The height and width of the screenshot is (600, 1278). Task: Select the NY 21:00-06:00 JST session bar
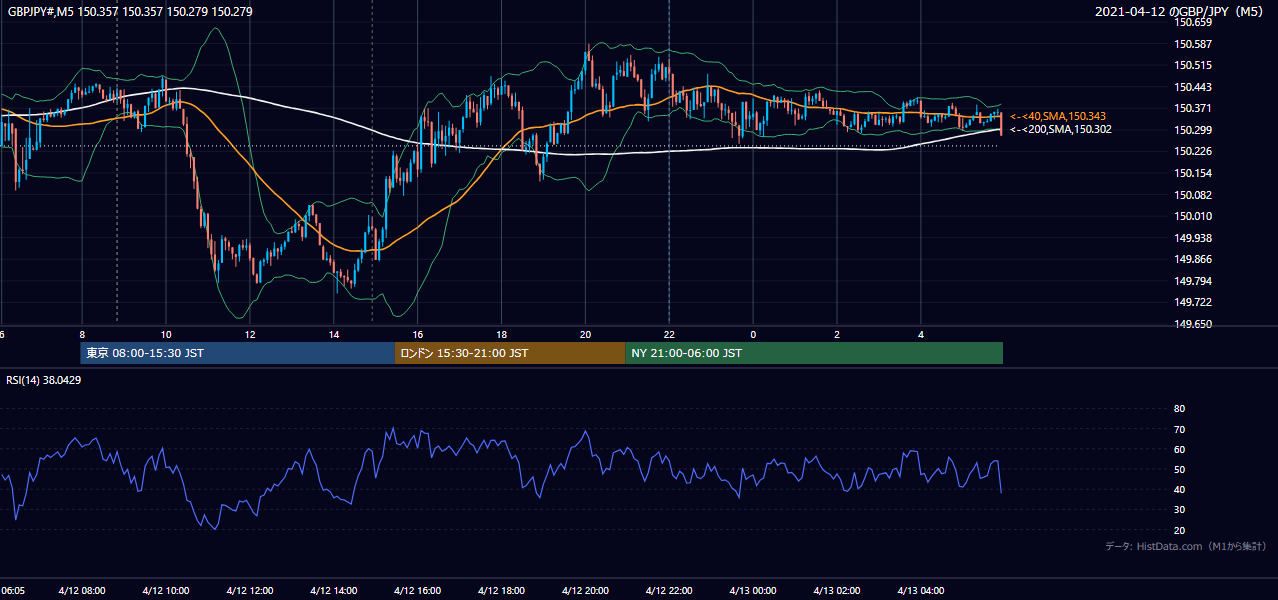coord(814,353)
